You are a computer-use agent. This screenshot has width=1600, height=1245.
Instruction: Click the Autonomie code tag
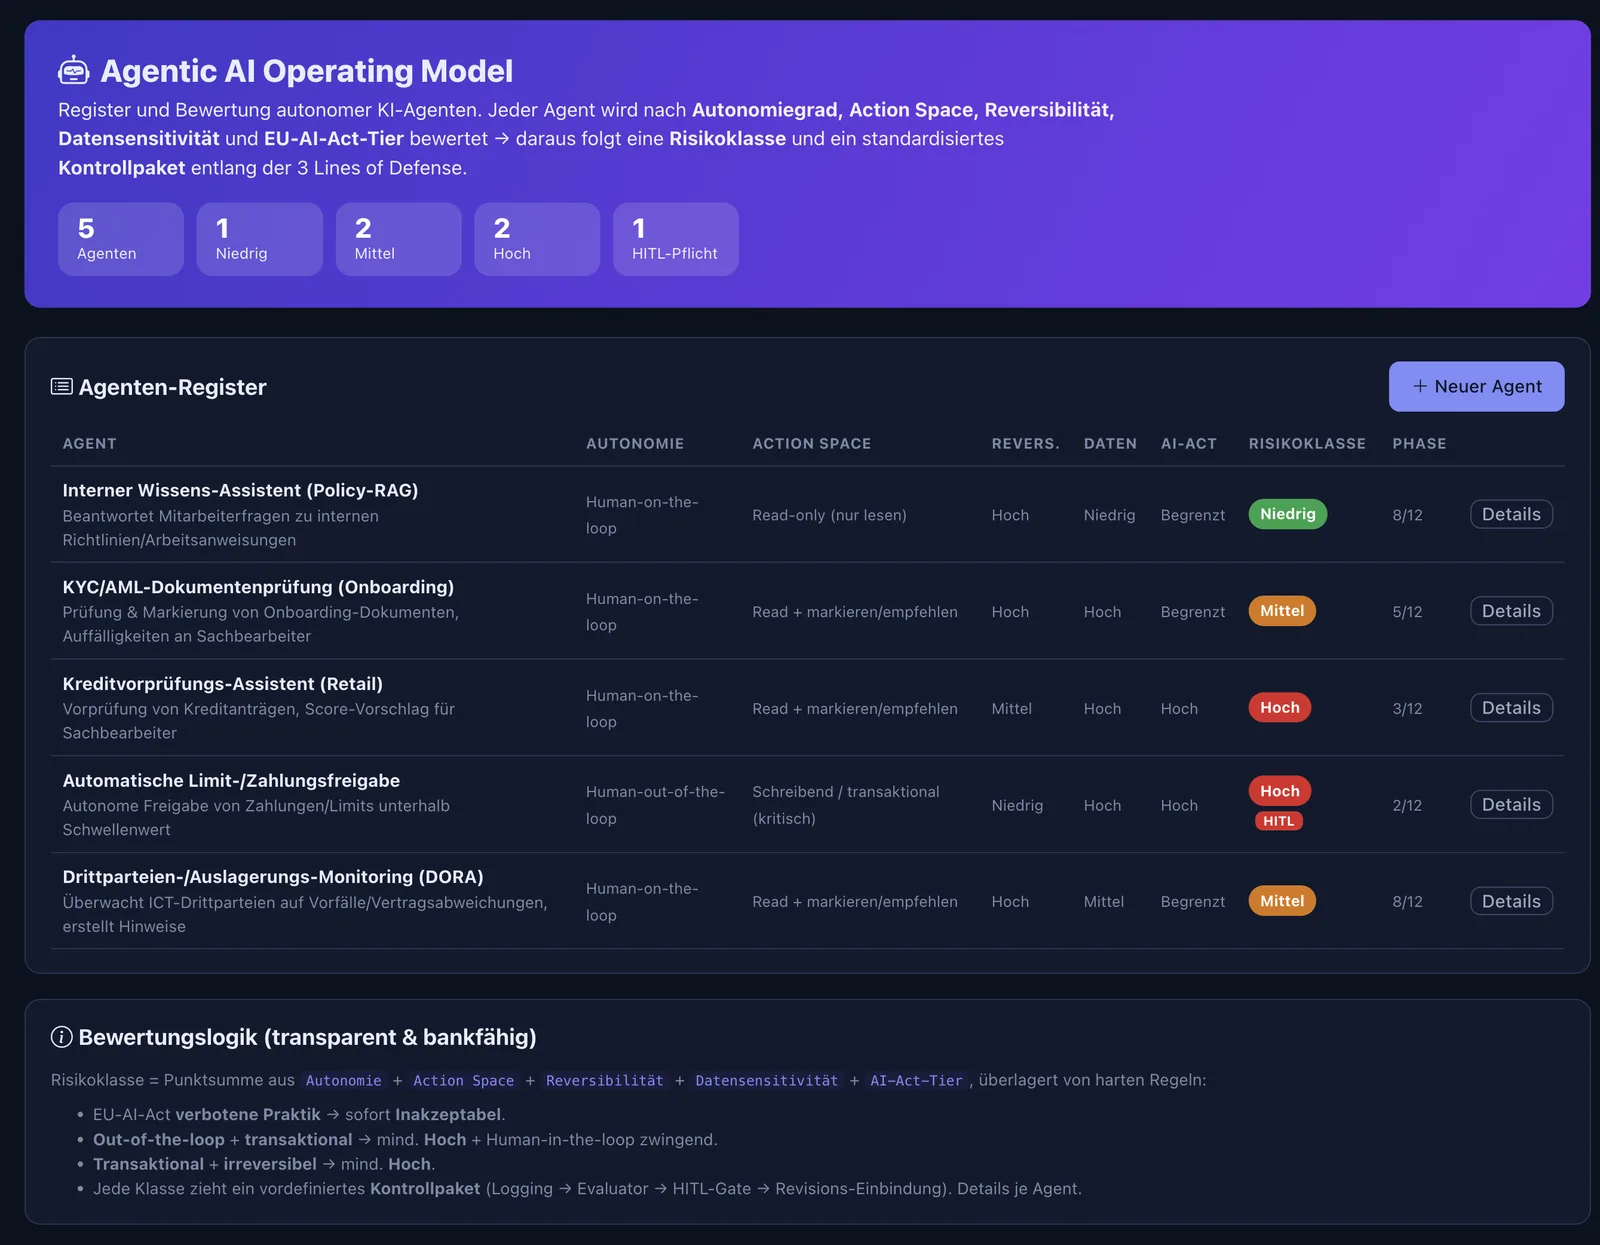coord(344,1081)
